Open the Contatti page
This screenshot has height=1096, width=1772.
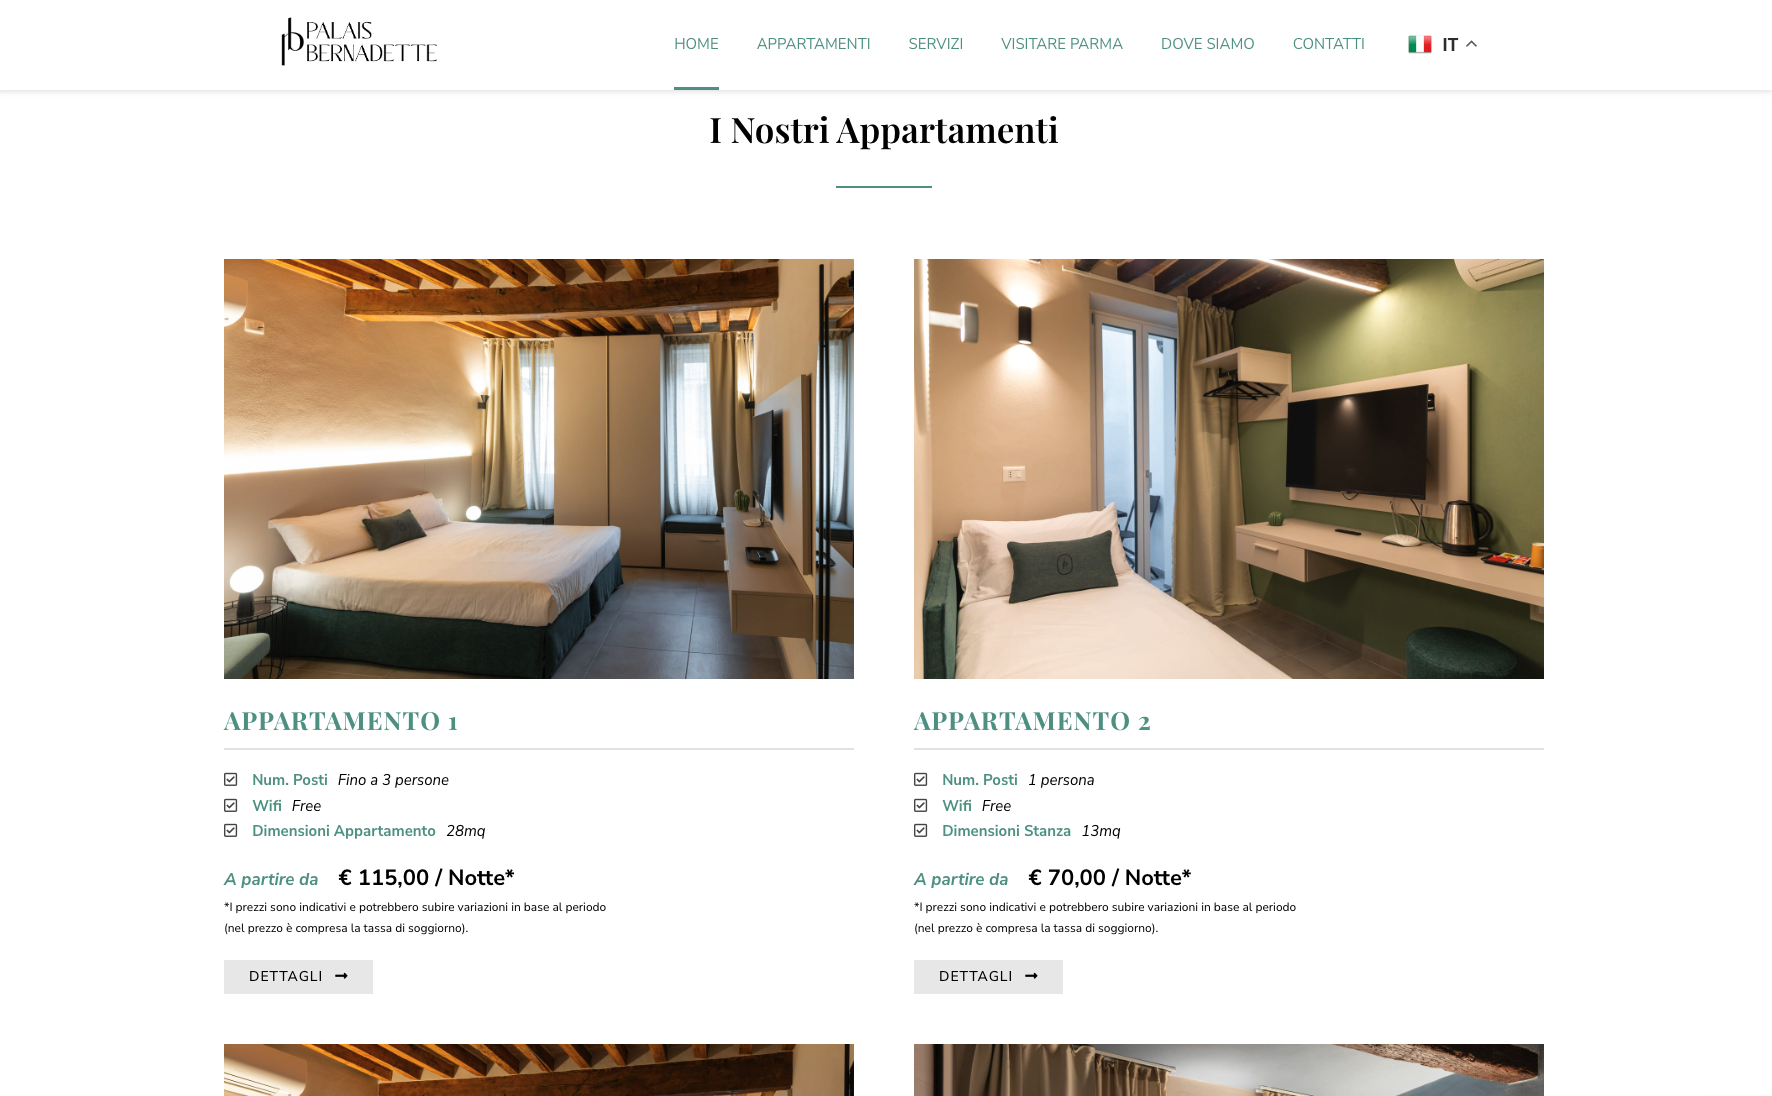pos(1328,44)
